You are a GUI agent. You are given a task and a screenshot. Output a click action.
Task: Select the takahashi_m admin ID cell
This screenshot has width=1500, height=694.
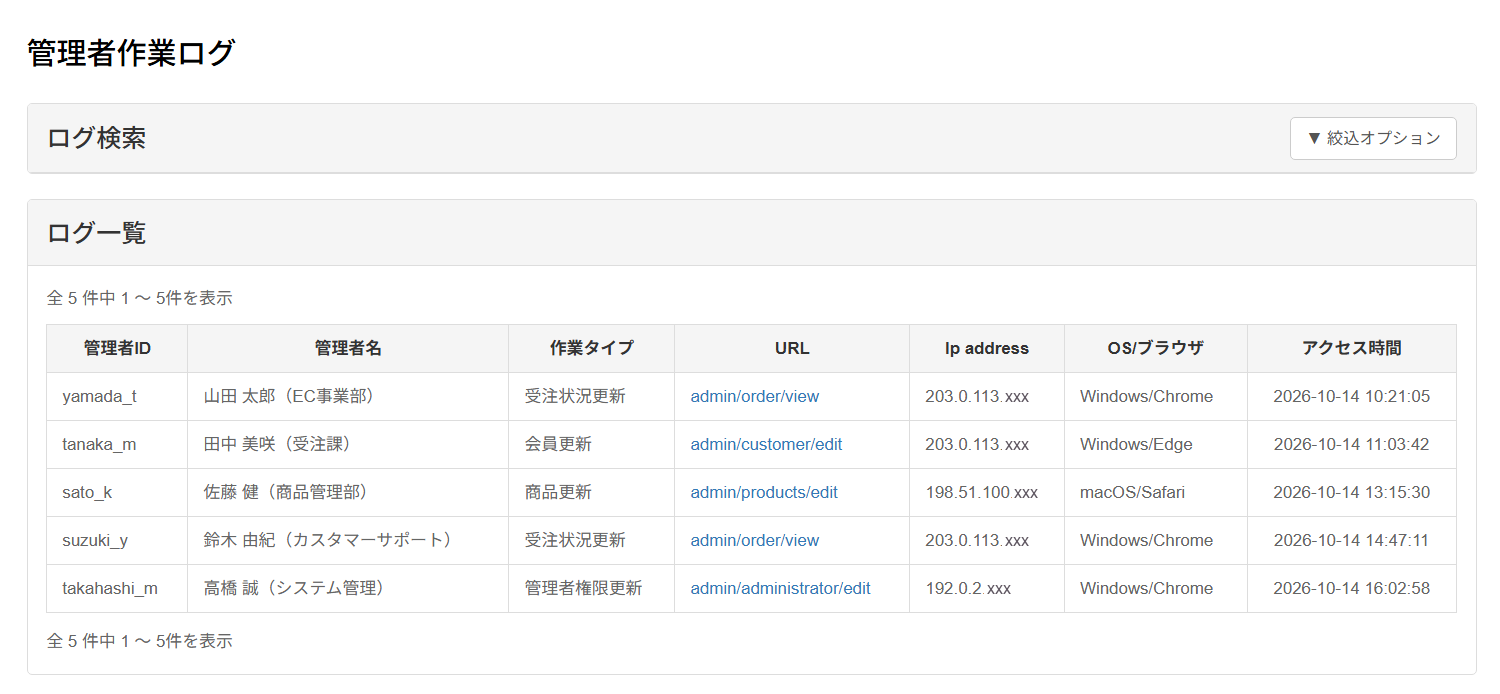(x=117, y=588)
